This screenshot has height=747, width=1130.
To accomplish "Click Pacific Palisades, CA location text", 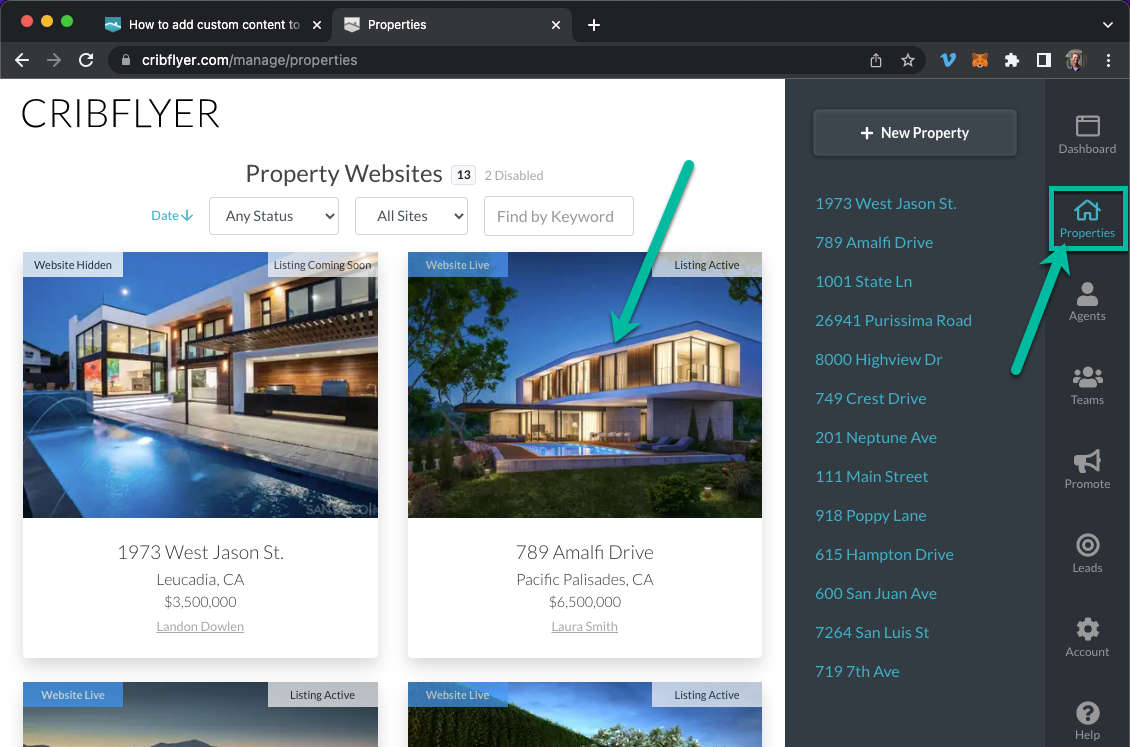I will pyautogui.click(x=584, y=579).
